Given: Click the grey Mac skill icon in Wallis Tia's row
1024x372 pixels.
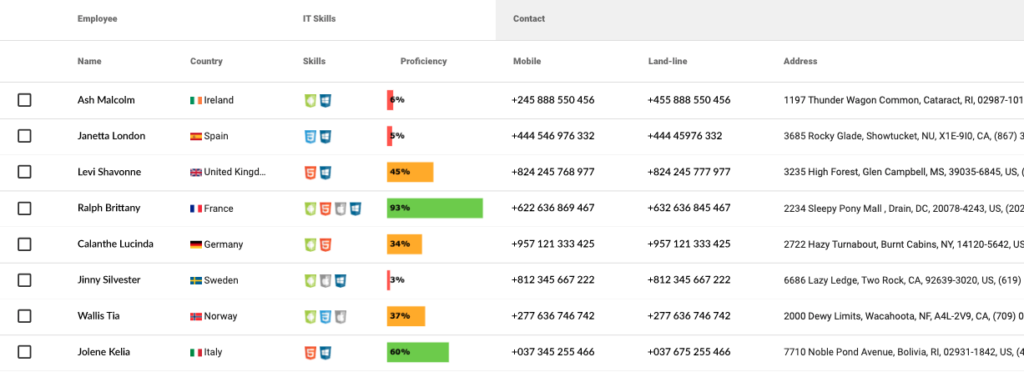Looking at the screenshot, I should [x=340, y=317].
